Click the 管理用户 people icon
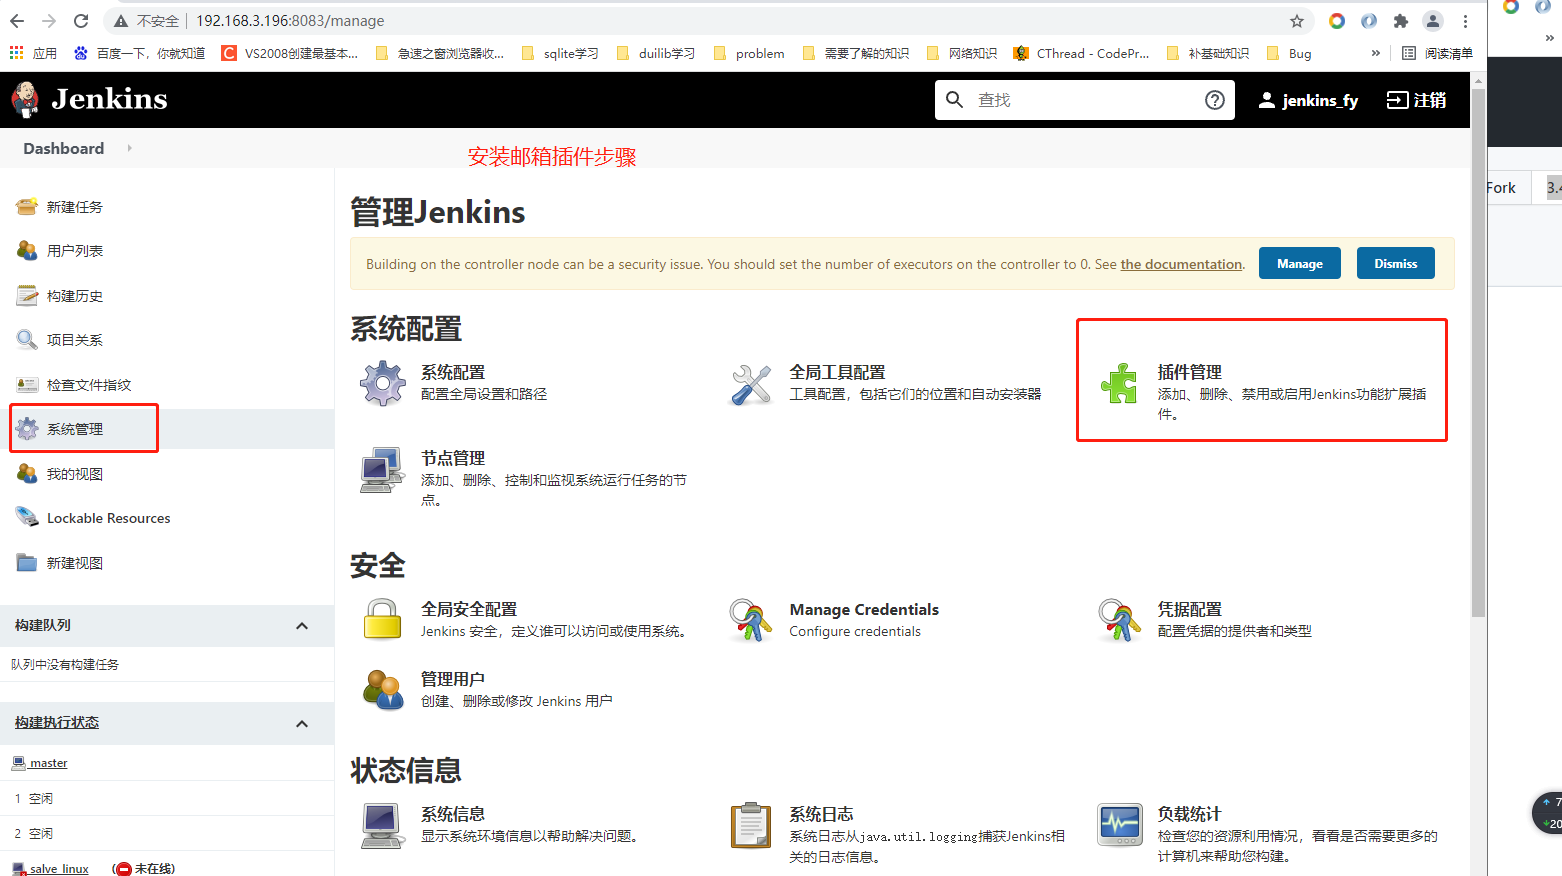Image resolution: width=1562 pixels, height=876 pixels. (383, 690)
